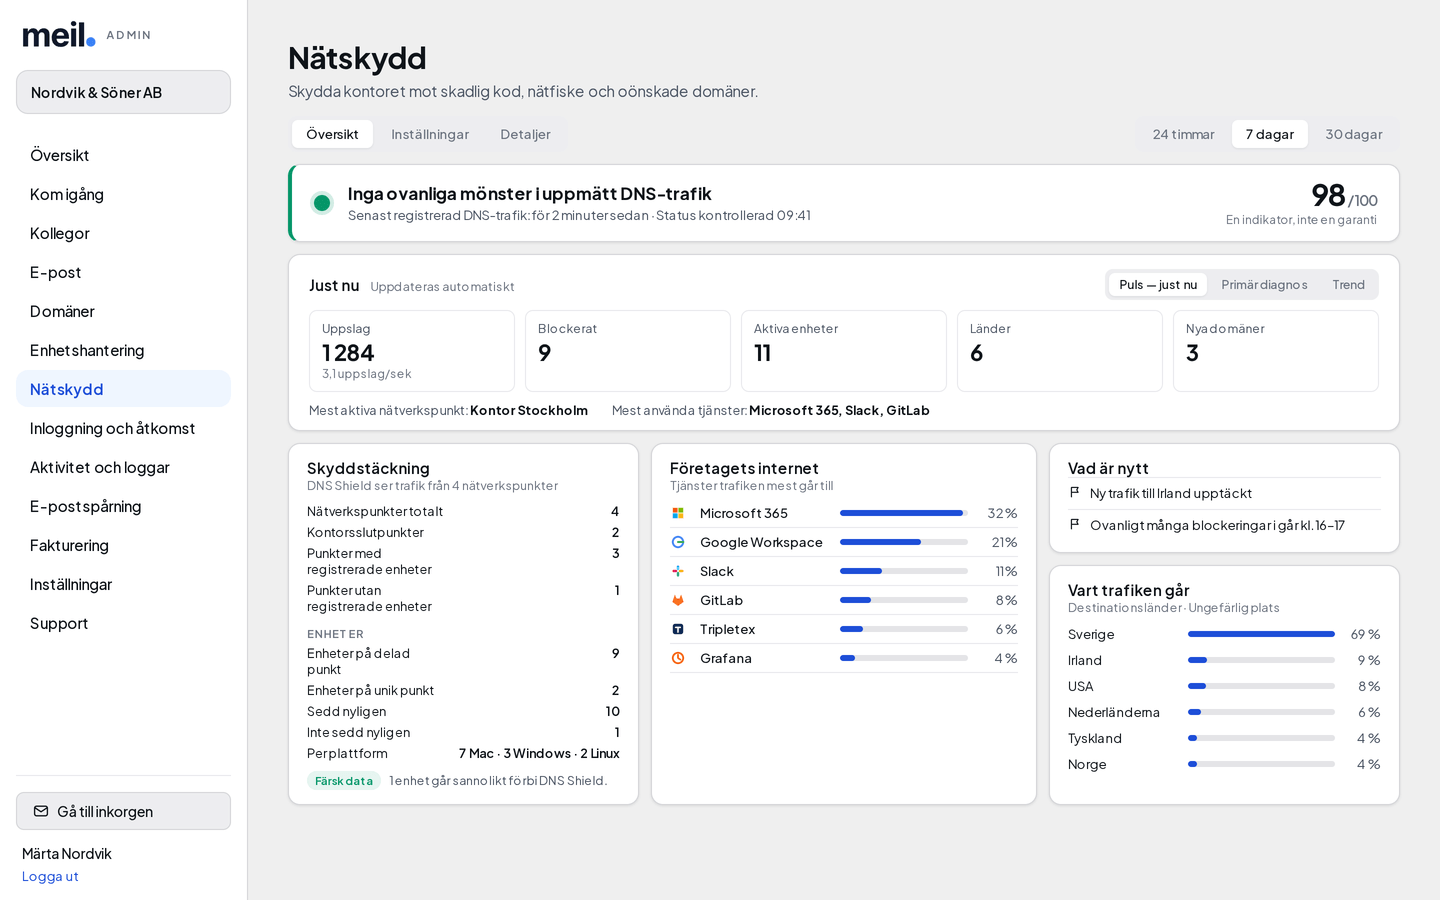Select the 30 dagar time range
The width and height of the screenshot is (1440, 900).
[x=1354, y=134]
